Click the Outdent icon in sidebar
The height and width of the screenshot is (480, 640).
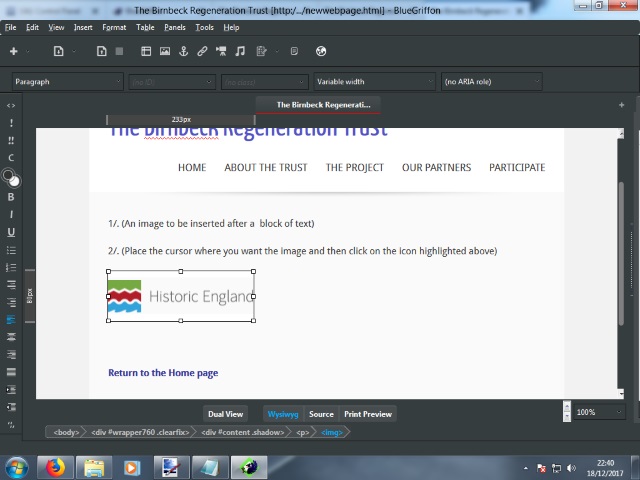(x=11, y=407)
